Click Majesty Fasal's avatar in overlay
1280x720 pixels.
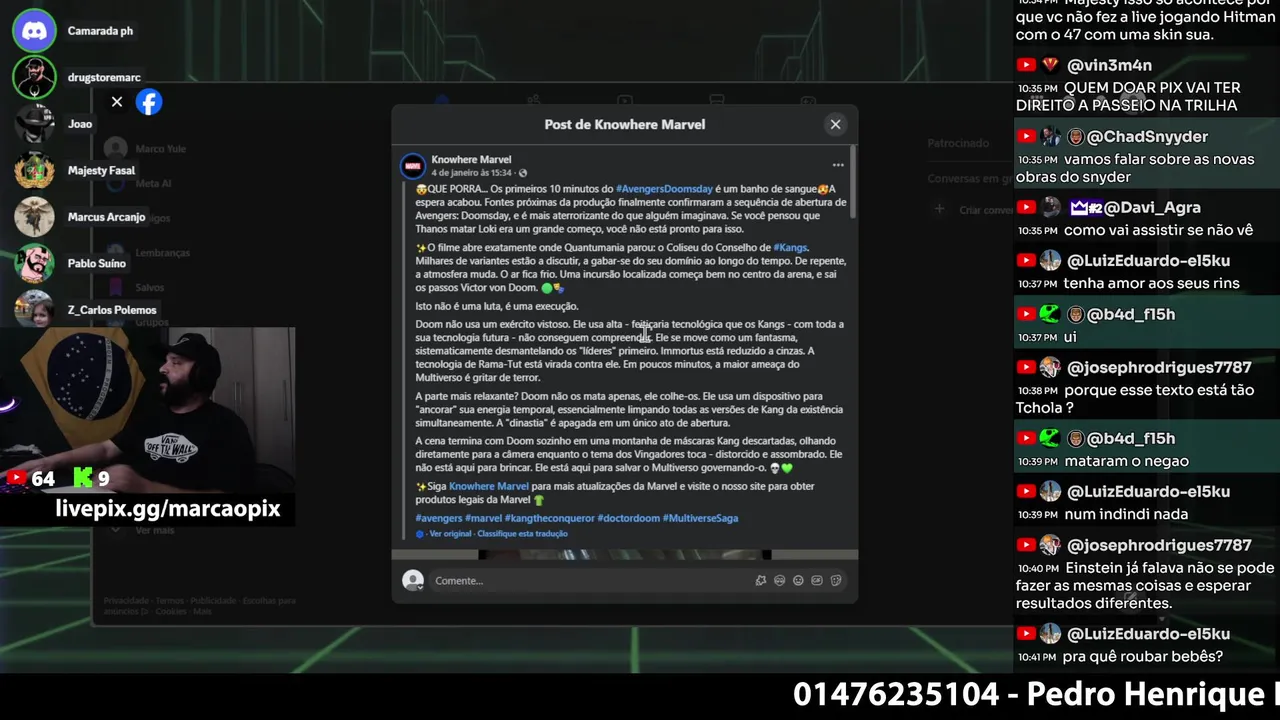coord(34,170)
